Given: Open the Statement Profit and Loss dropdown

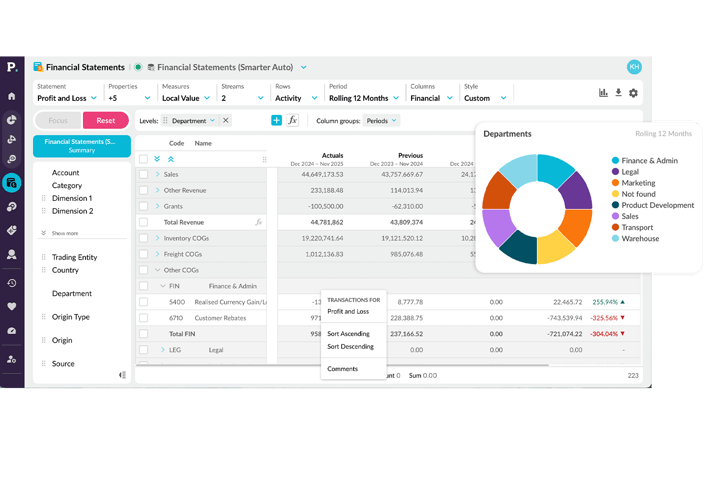Looking at the screenshot, I should [67, 98].
